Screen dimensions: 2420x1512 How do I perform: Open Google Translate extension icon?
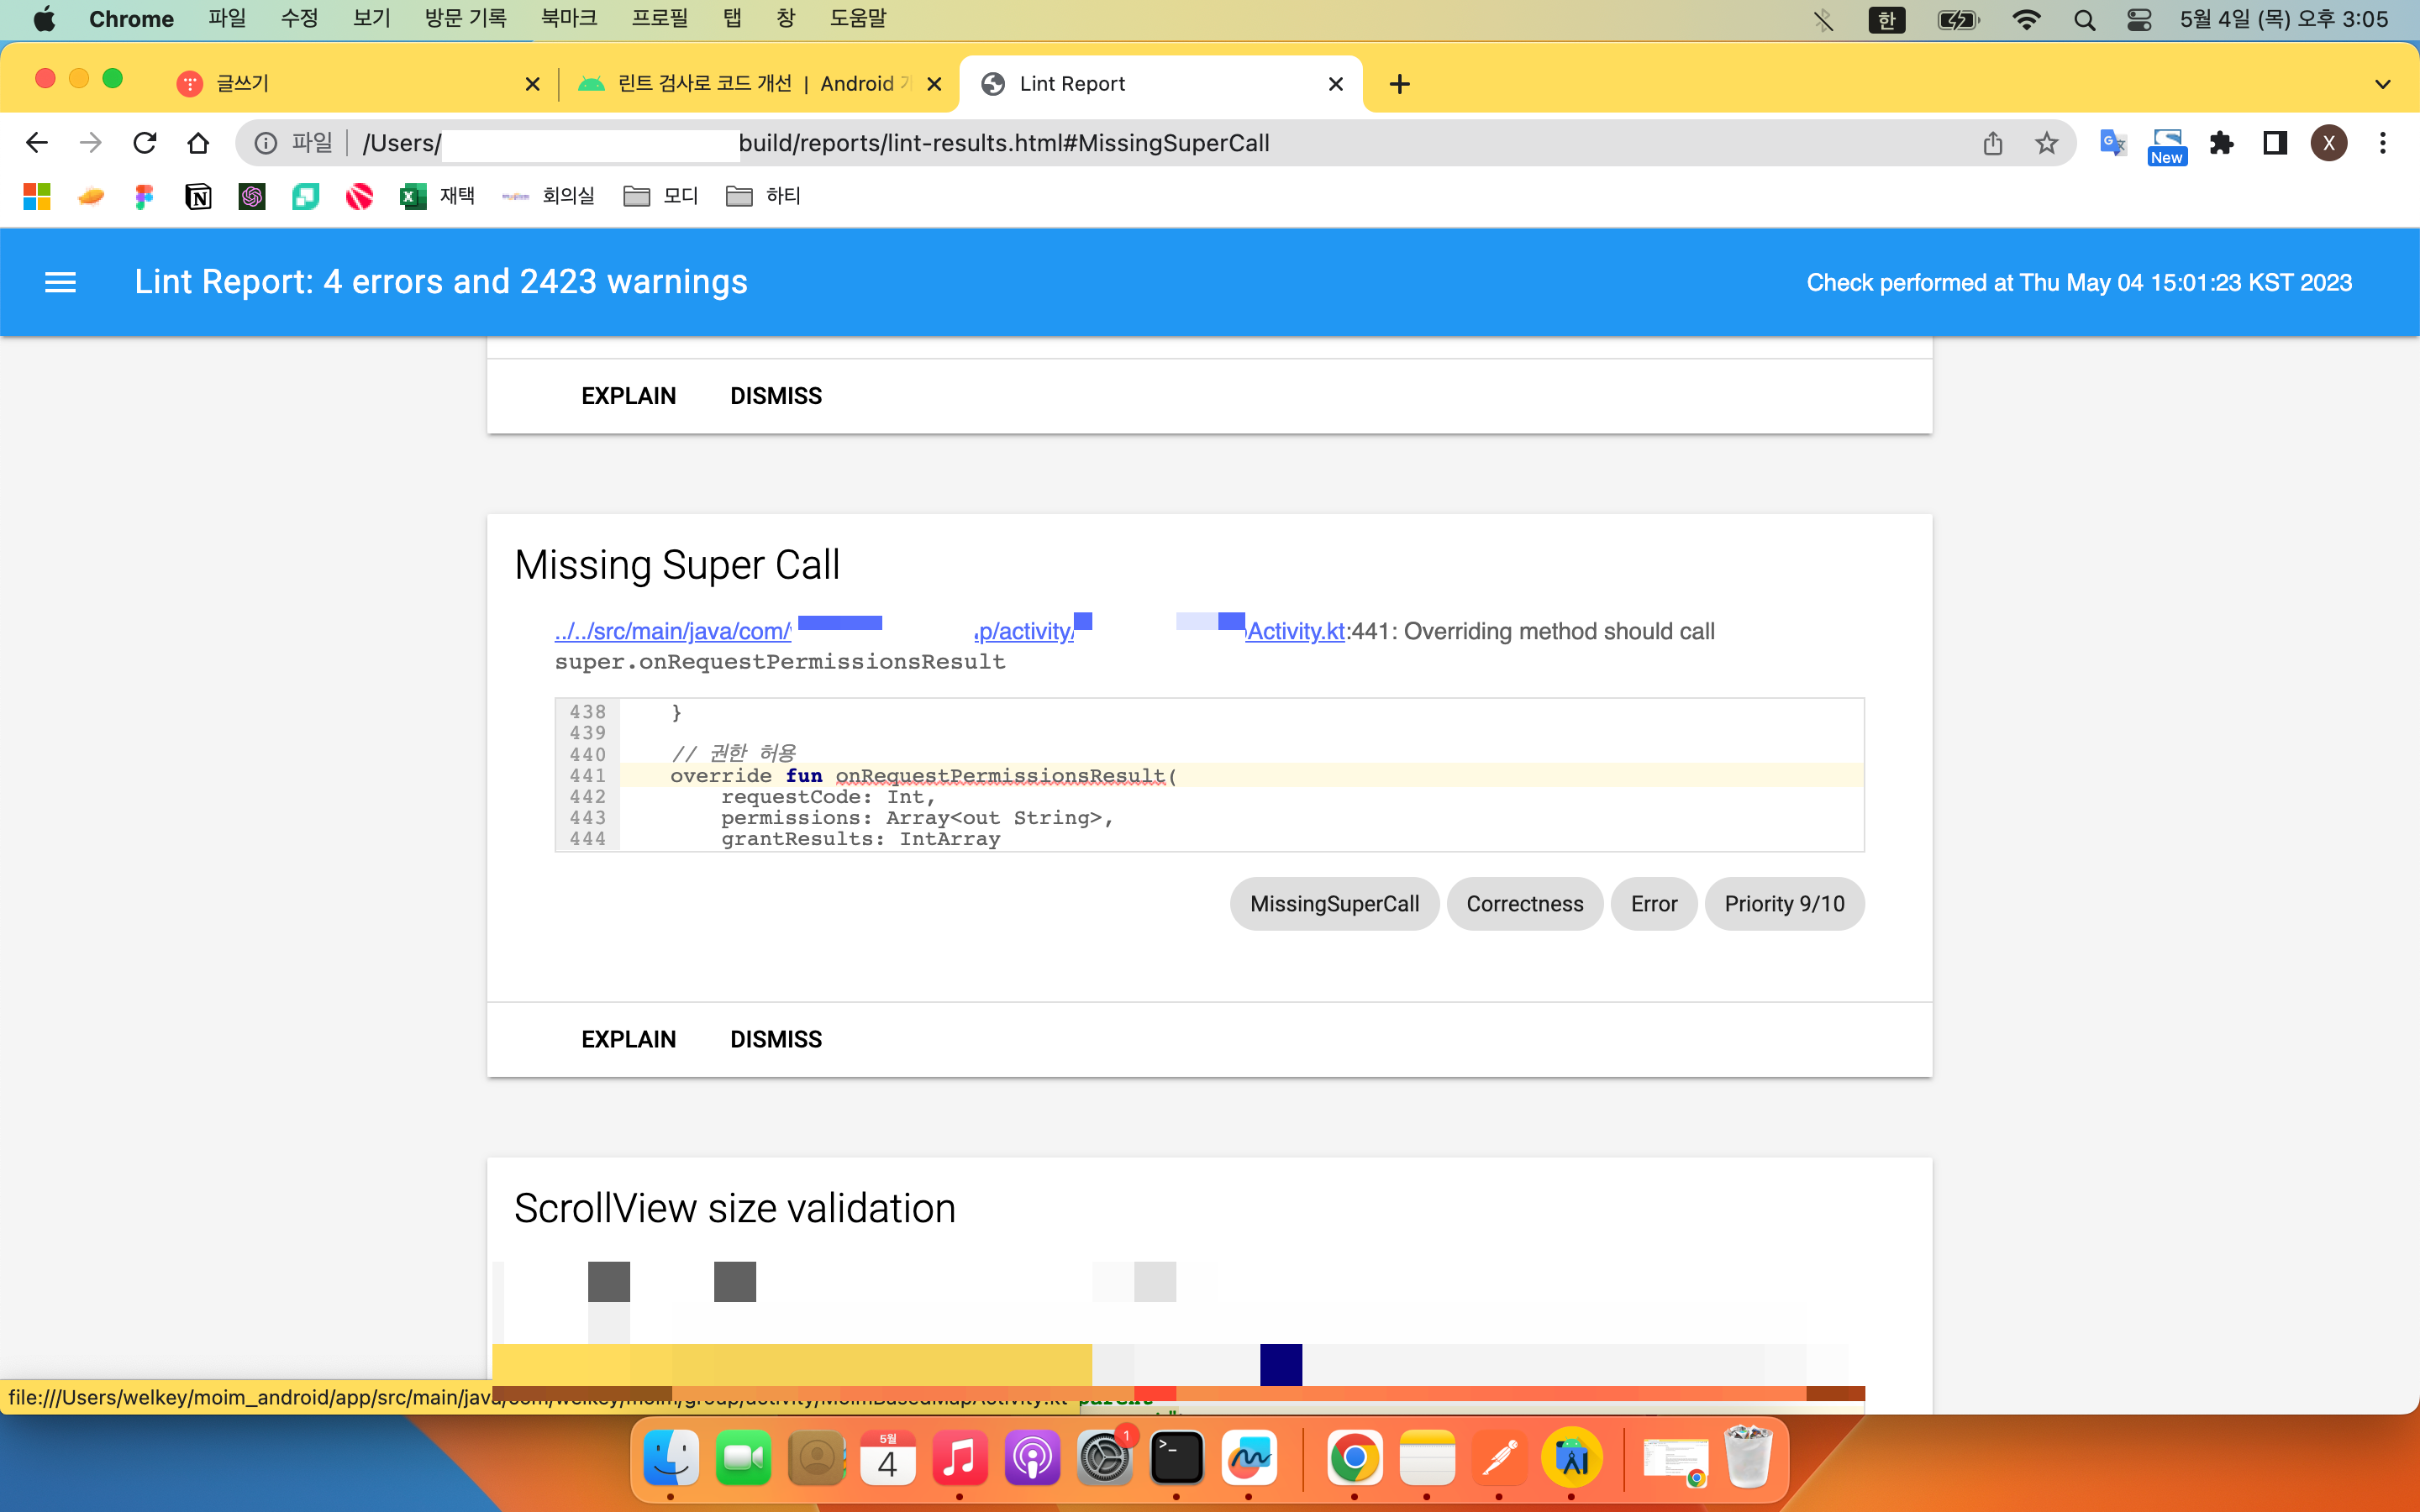tap(2112, 143)
